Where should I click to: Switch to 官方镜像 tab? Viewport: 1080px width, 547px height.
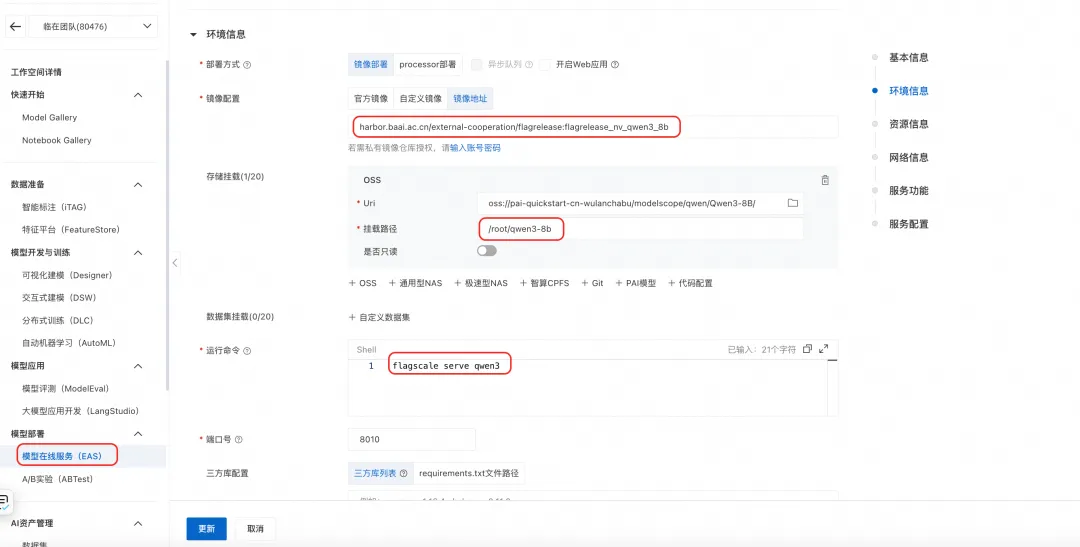371,99
